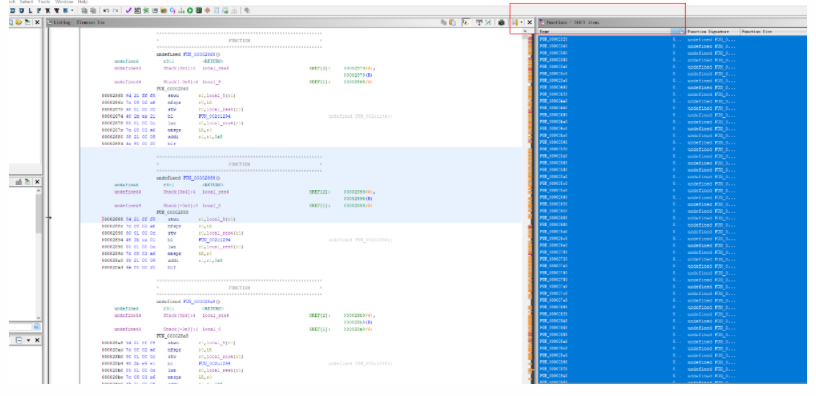
Task: Click the FUN_00002868 function name in the listing
Action: (x=200, y=55)
